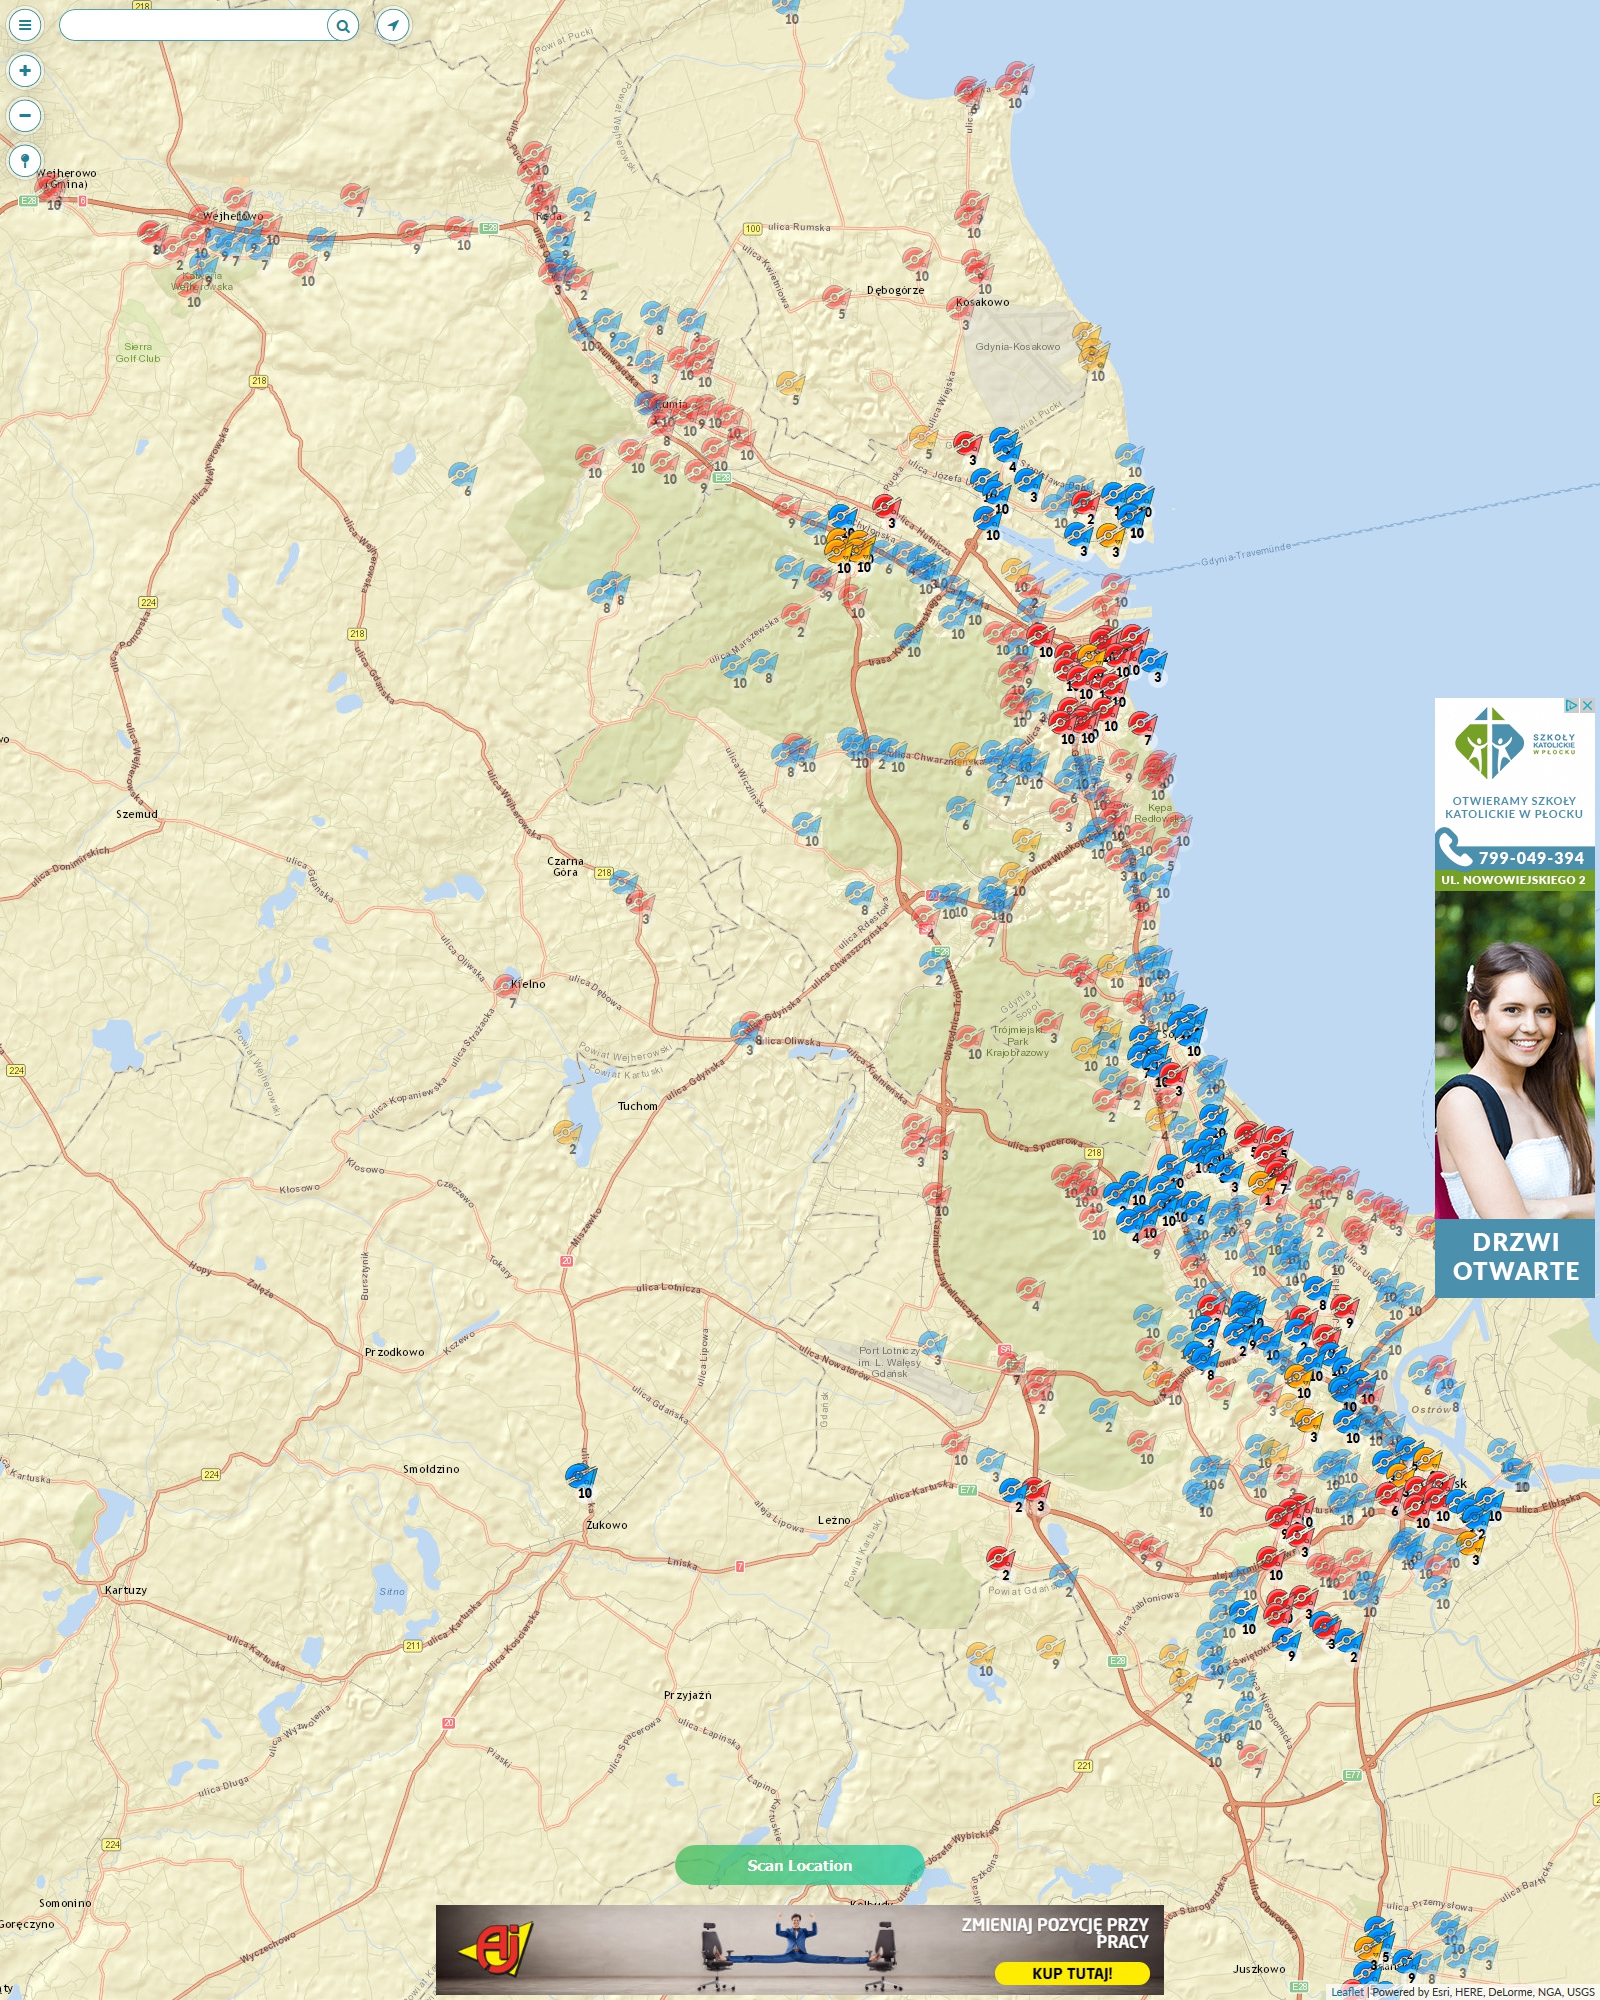
Task: Open the DRZWI OTWARTE ad banner
Action: [1515, 1257]
